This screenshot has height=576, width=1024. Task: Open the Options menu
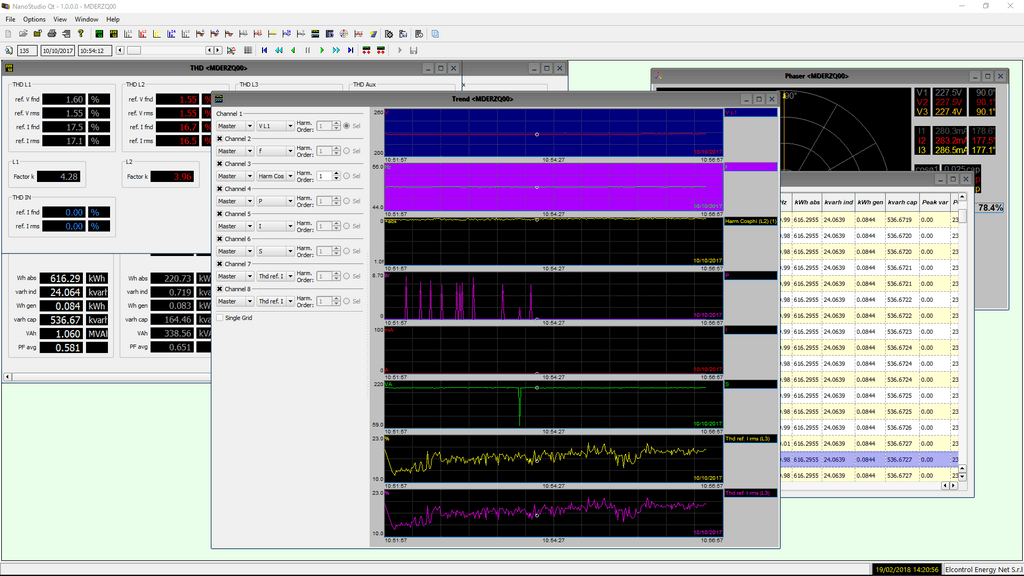pyautogui.click(x=34, y=19)
